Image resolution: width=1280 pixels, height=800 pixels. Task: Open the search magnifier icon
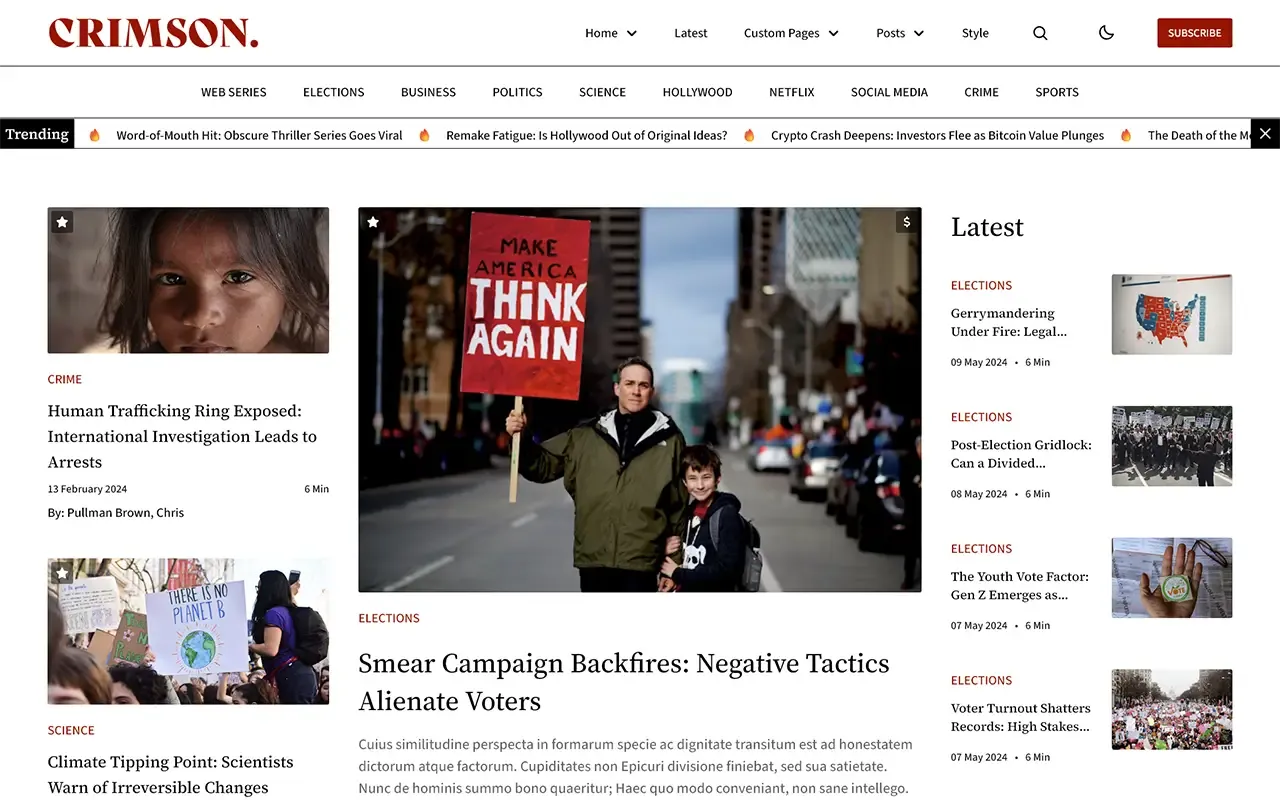[1040, 33]
